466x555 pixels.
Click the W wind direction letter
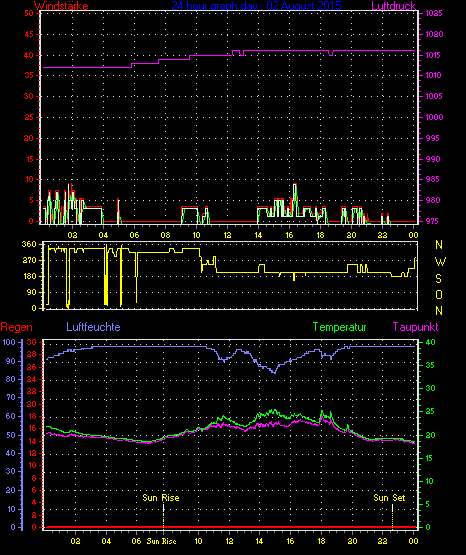440,262
